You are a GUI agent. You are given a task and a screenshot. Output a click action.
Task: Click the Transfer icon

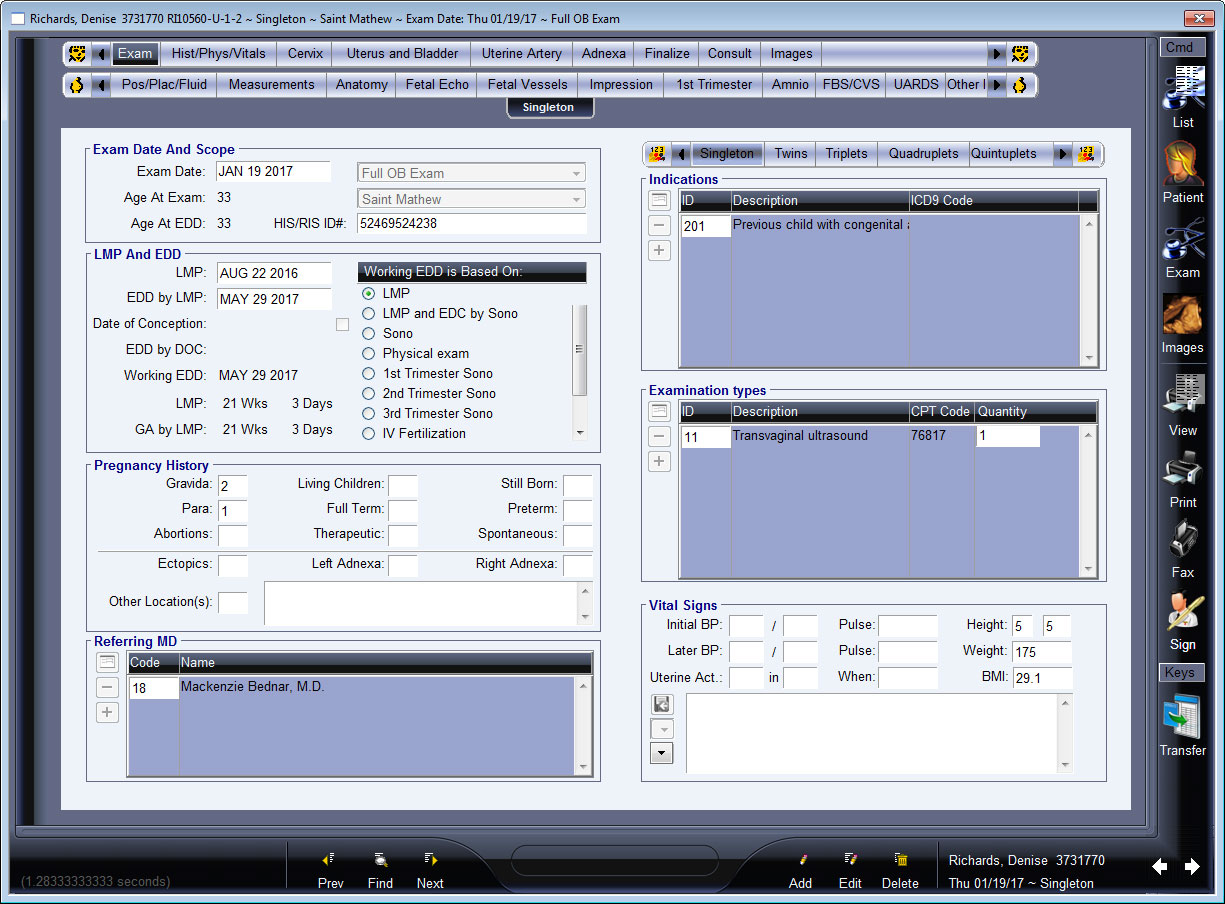pyautogui.click(x=1182, y=717)
